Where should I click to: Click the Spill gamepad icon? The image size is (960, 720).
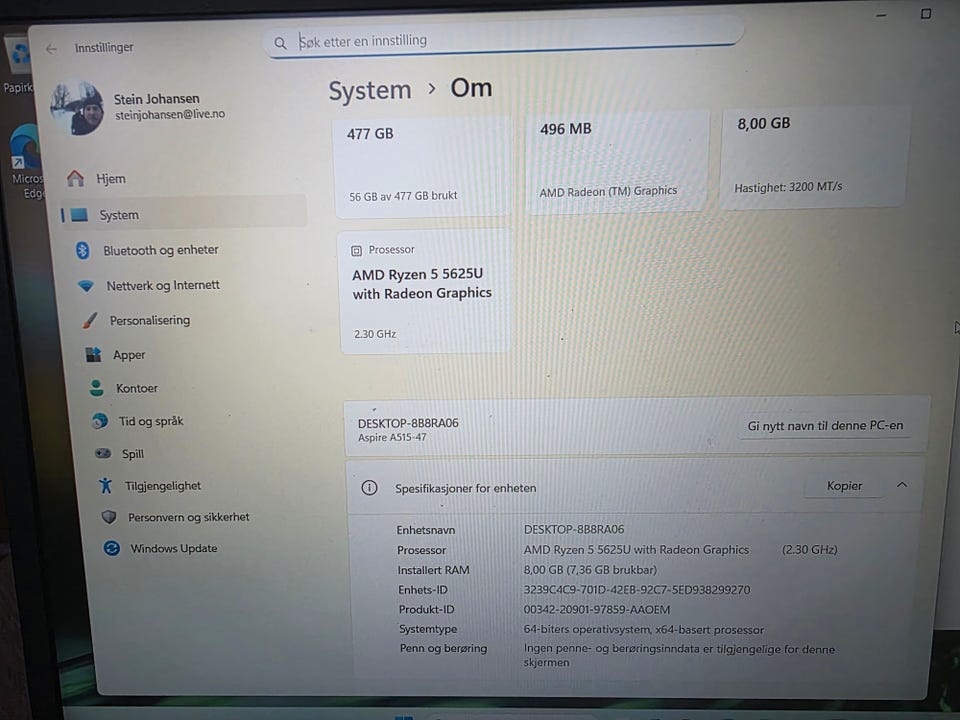pyautogui.click(x=103, y=454)
